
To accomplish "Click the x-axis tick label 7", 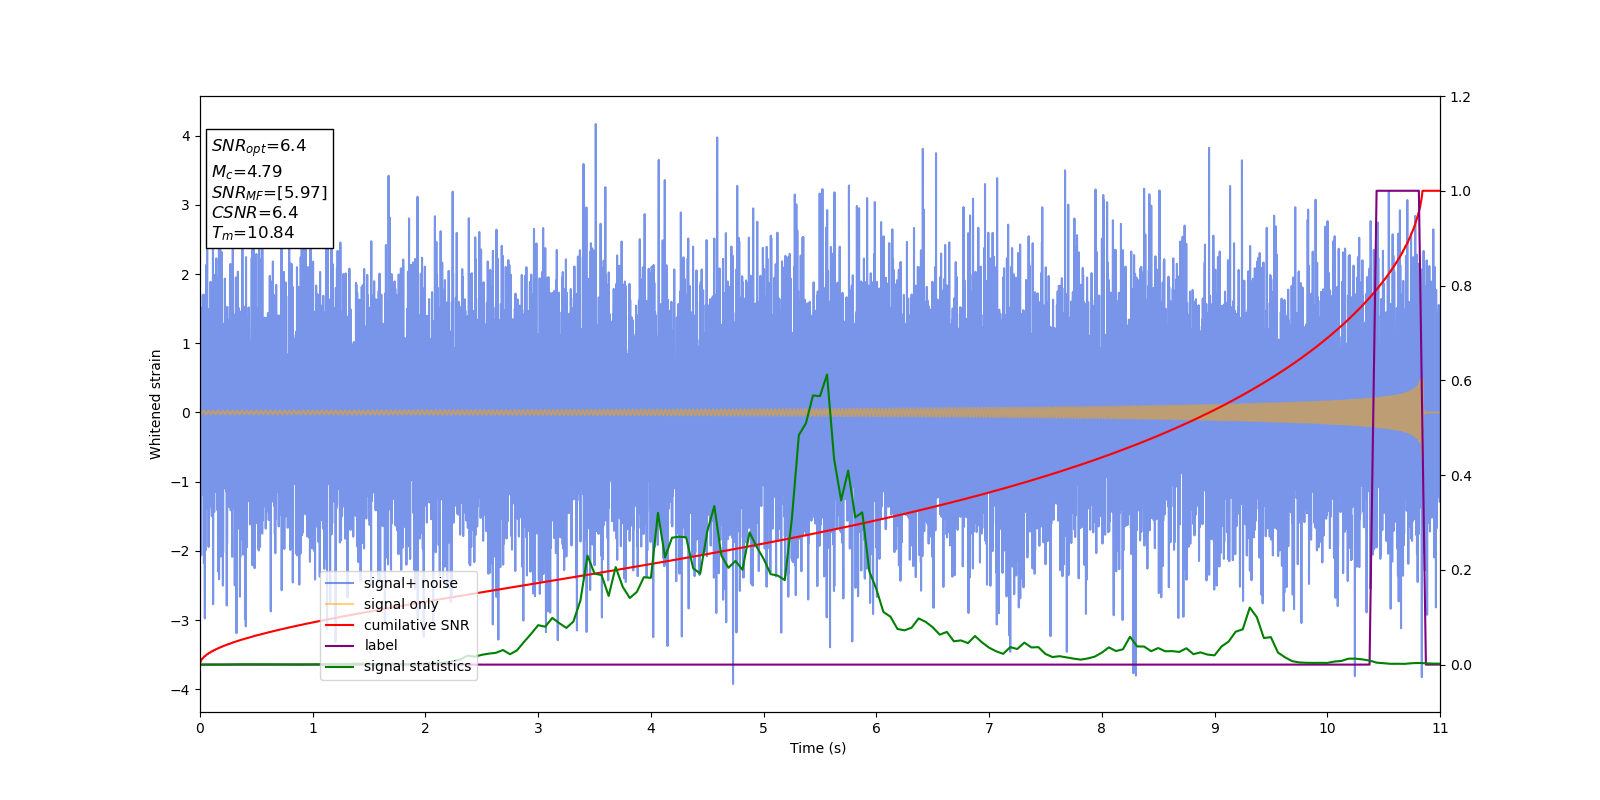I will click(x=989, y=728).
